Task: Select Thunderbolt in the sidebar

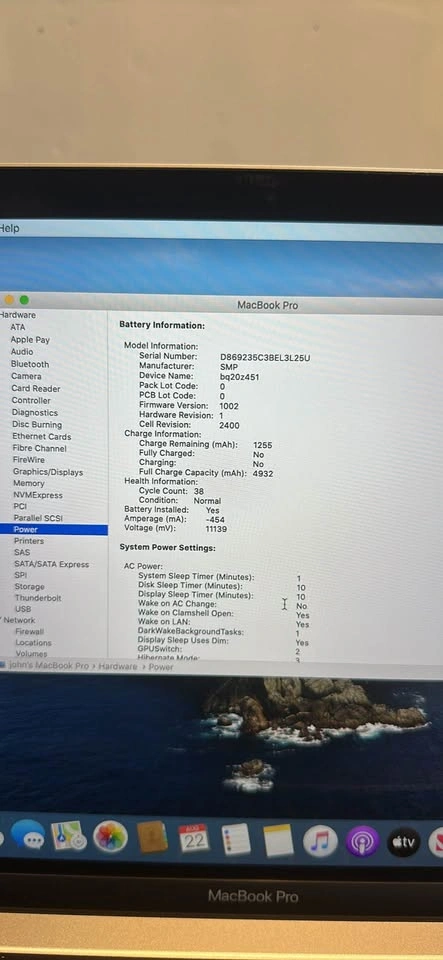Action: (38, 598)
